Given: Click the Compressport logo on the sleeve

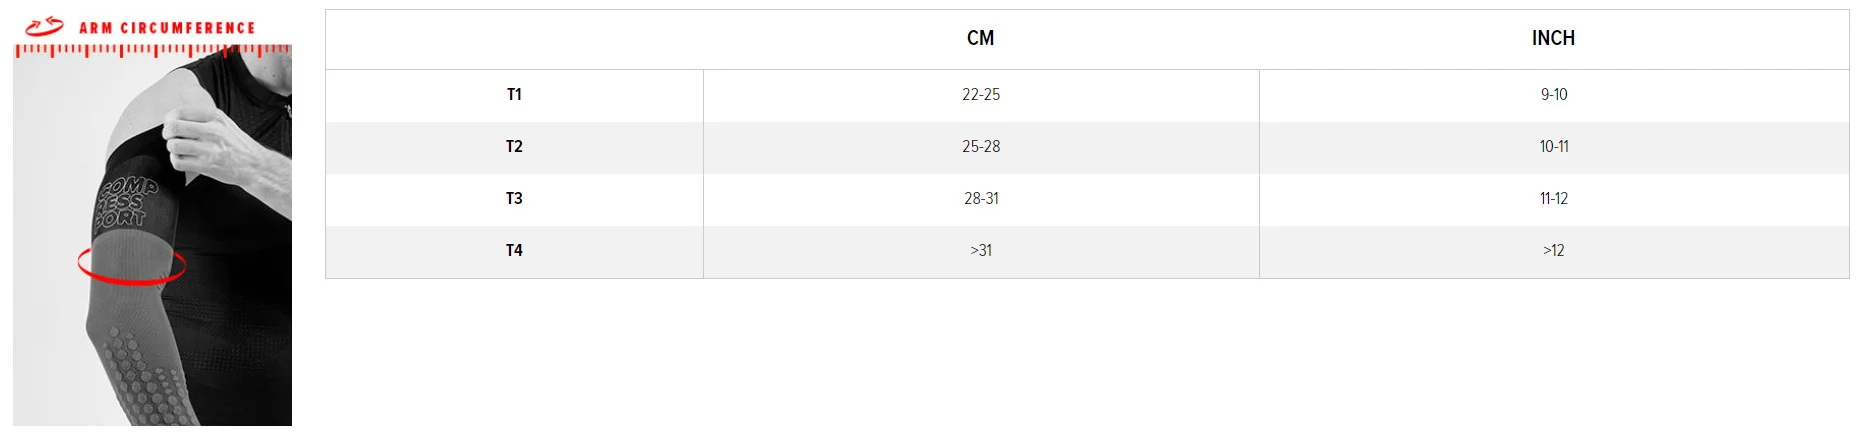Looking at the screenshot, I should [126, 203].
